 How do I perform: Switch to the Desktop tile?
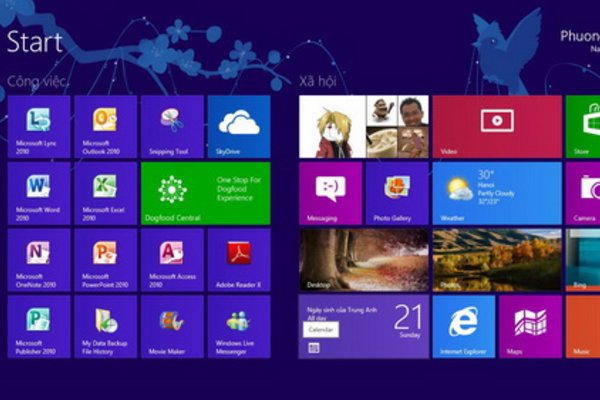[364, 260]
